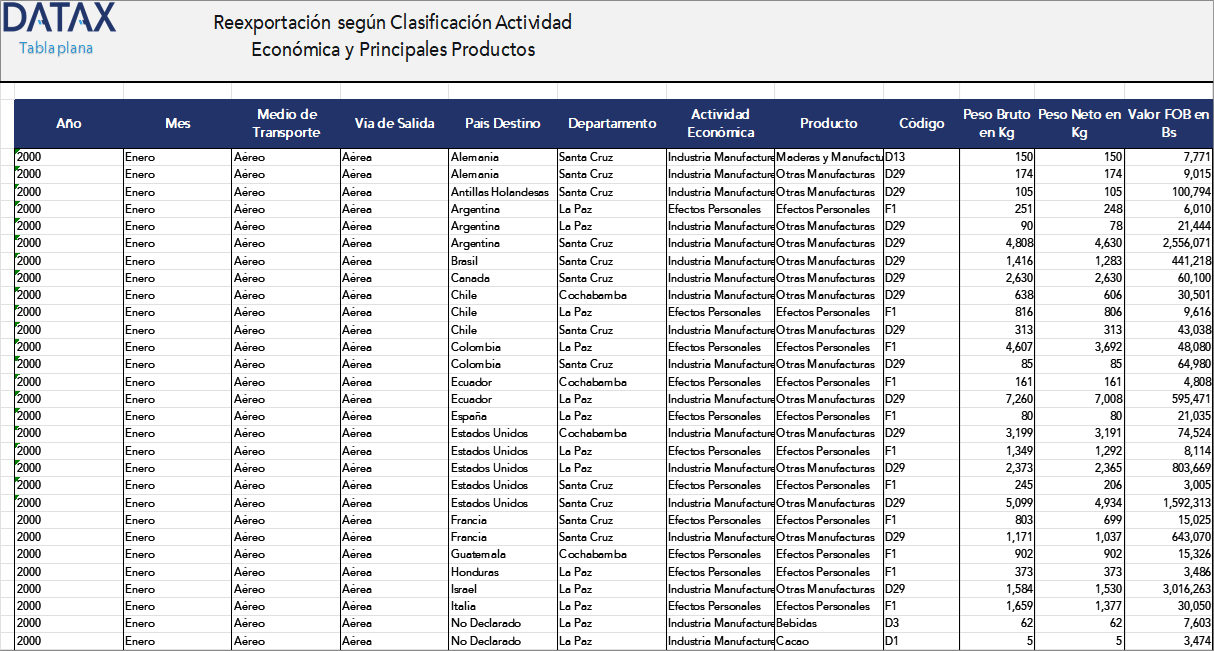Select the Producto column header
This screenshot has width=1214, height=651.
pyautogui.click(x=828, y=123)
